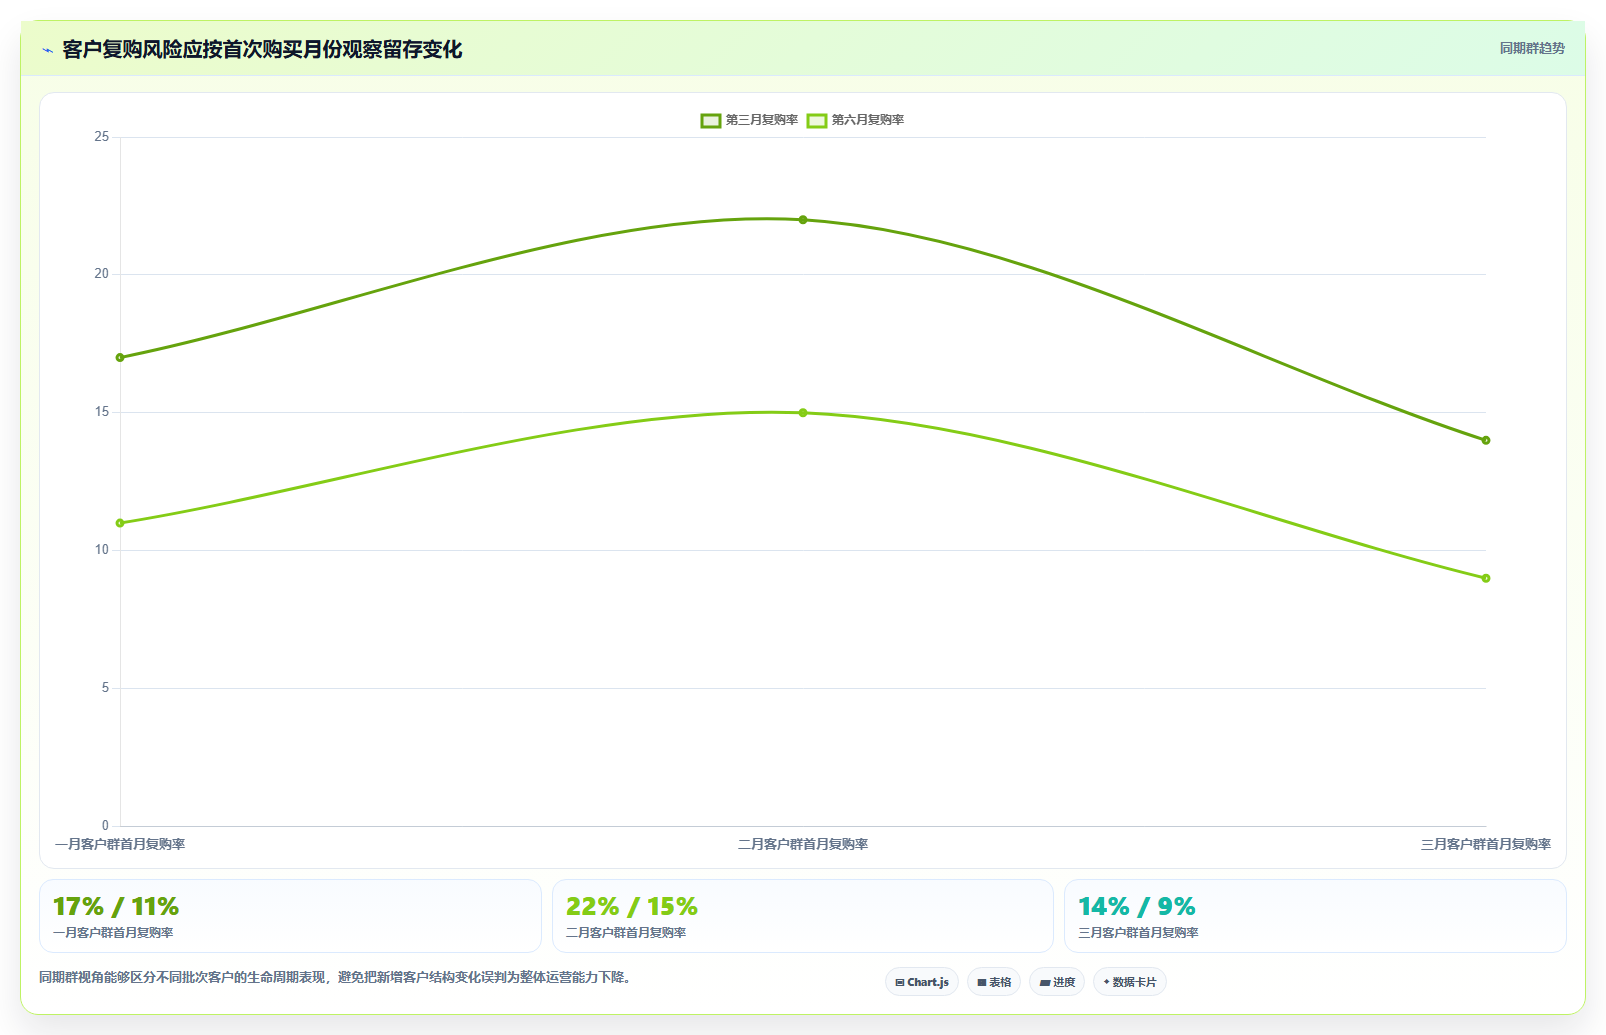Click dark green peak point at 二月客户群
This screenshot has height=1035, width=1606.
[x=803, y=220]
